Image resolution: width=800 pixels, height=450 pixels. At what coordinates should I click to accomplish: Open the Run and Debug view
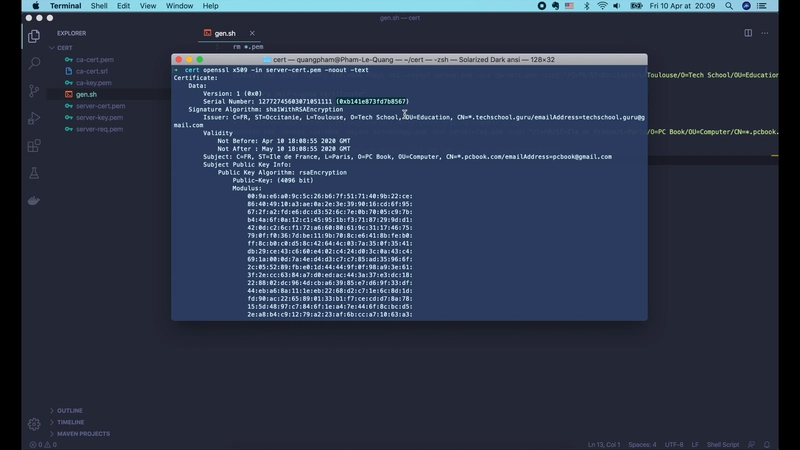(34, 118)
